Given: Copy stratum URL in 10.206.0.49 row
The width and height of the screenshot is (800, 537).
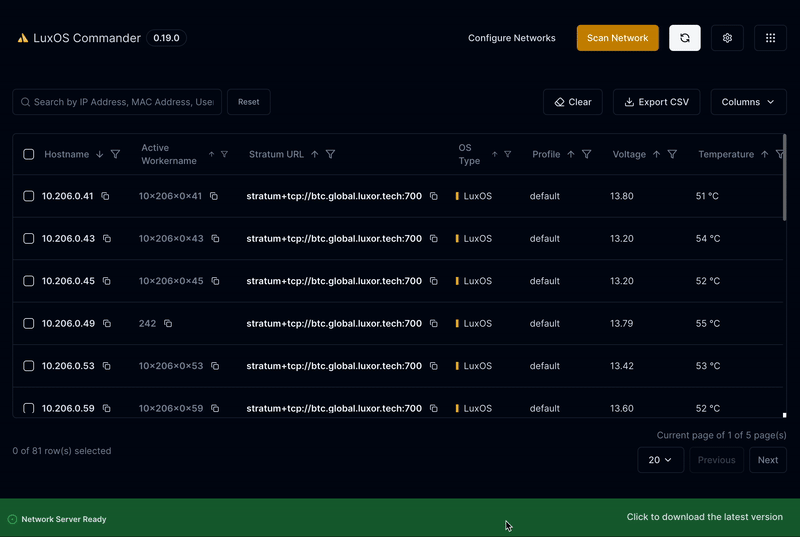Looking at the screenshot, I should pyautogui.click(x=434, y=323).
